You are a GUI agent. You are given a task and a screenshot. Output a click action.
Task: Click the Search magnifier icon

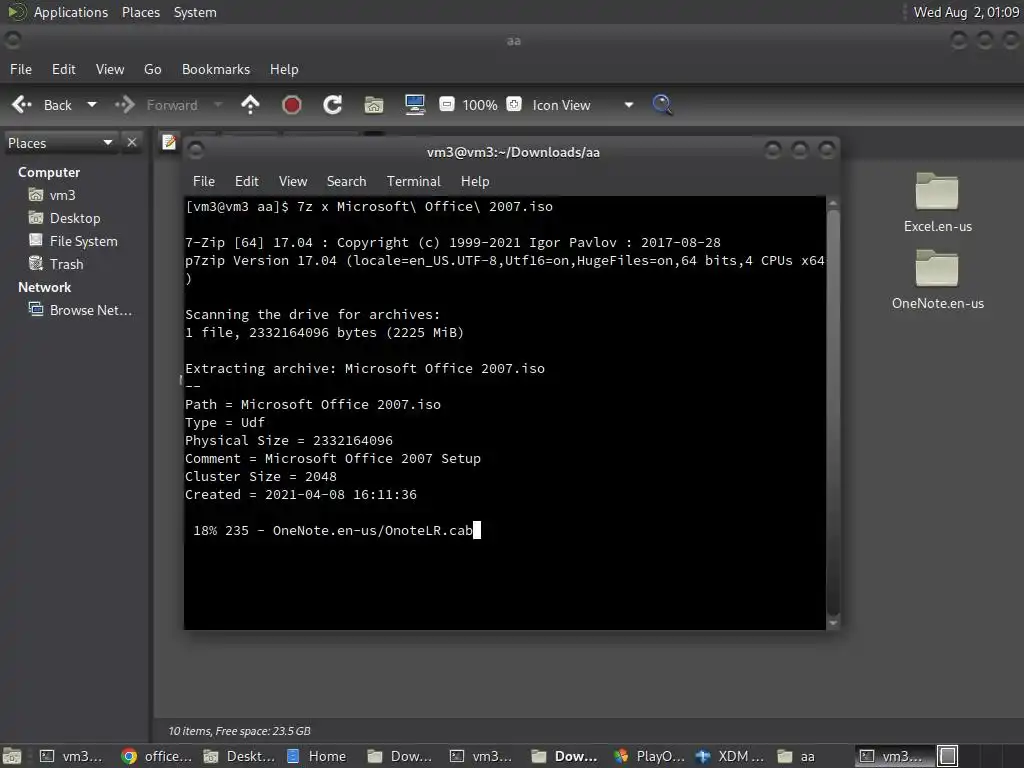[662, 105]
